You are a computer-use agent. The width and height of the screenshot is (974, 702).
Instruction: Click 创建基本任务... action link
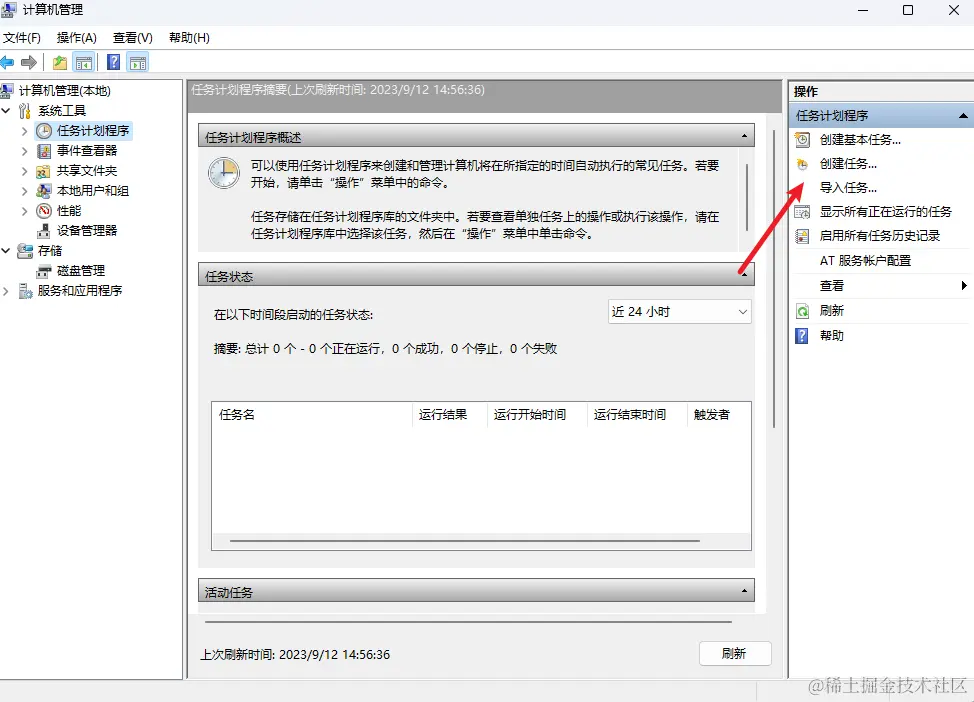860,140
